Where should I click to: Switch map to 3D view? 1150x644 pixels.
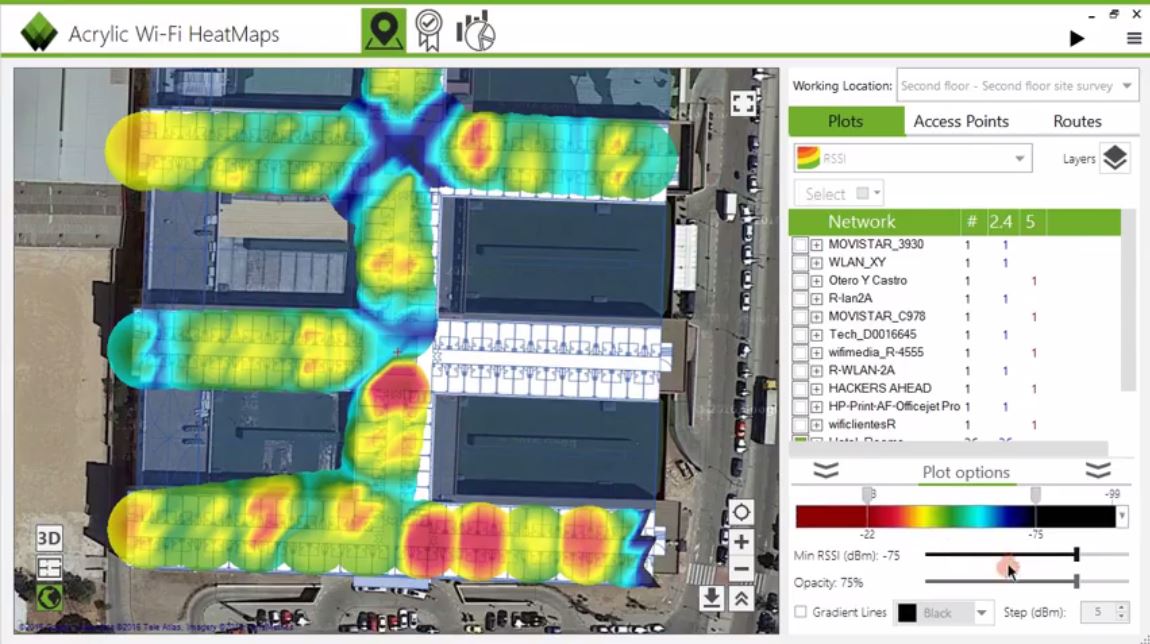click(x=49, y=538)
